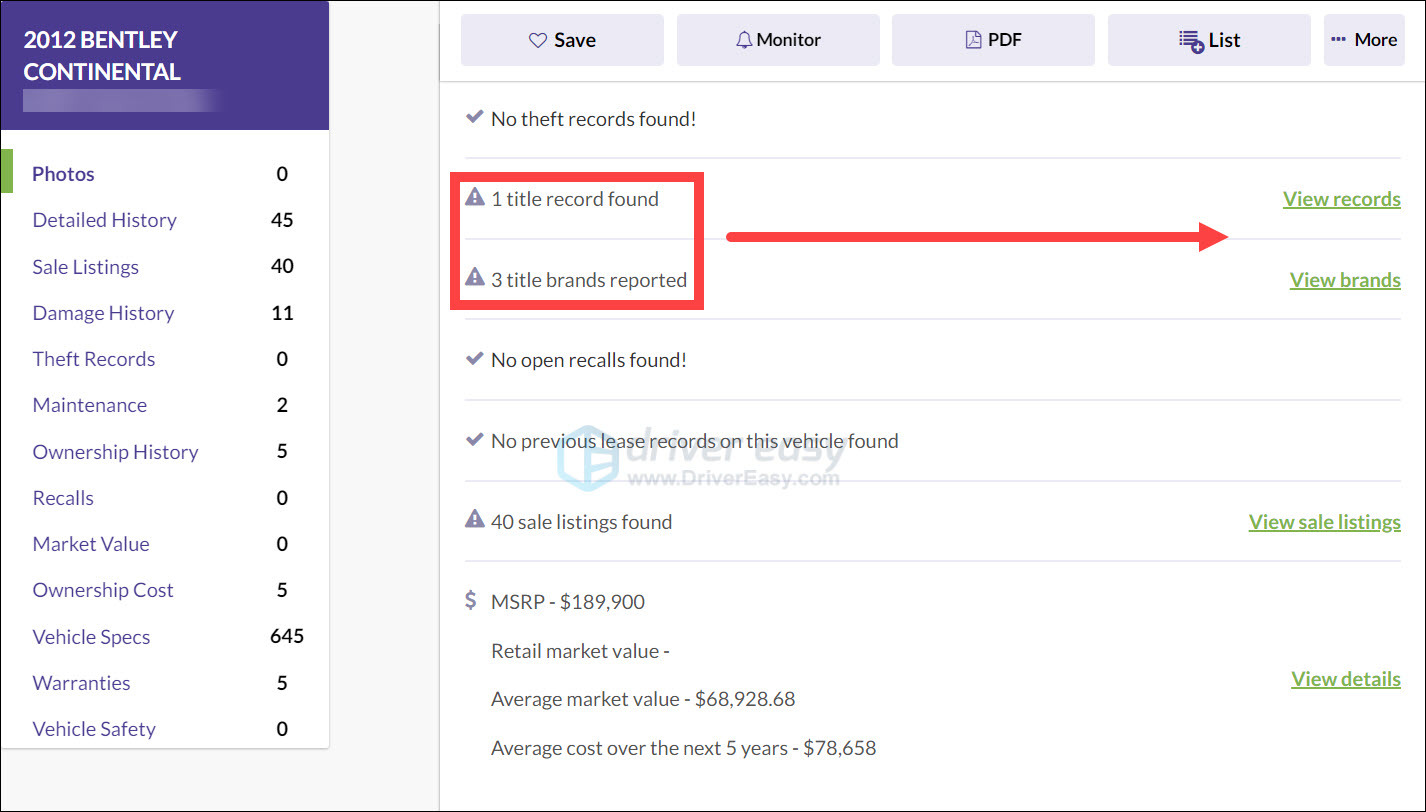
Task: Click the '40 sale listings found' text
Action: tap(581, 522)
